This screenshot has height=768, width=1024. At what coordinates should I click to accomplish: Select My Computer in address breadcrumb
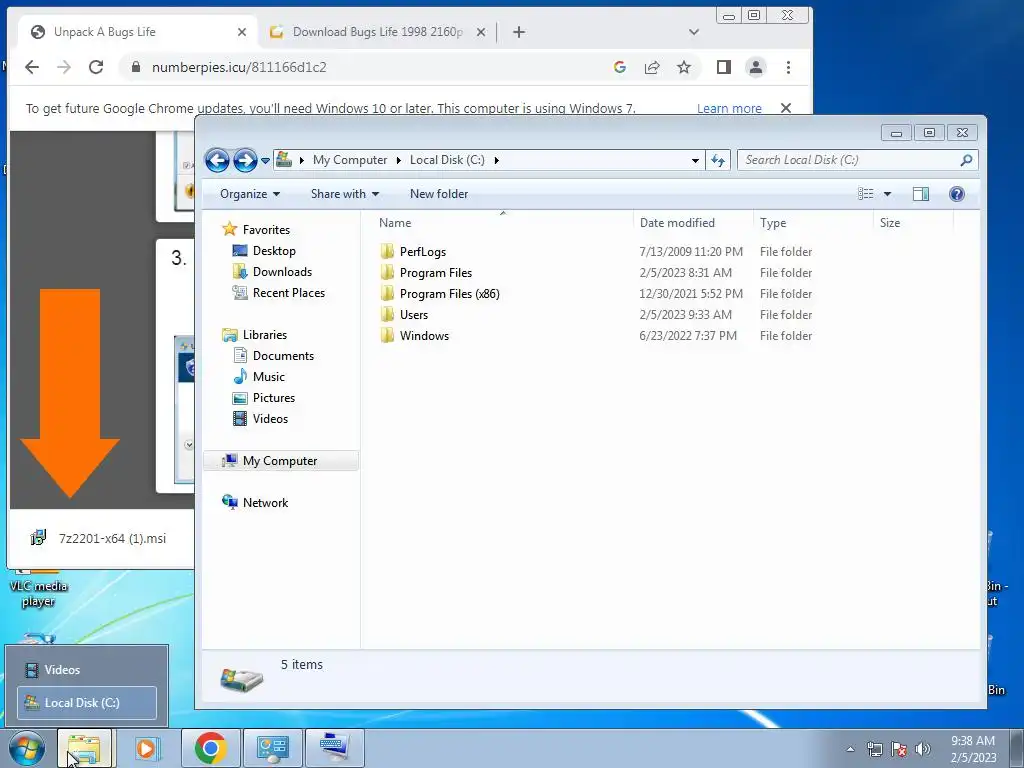[x=350, y=160]
